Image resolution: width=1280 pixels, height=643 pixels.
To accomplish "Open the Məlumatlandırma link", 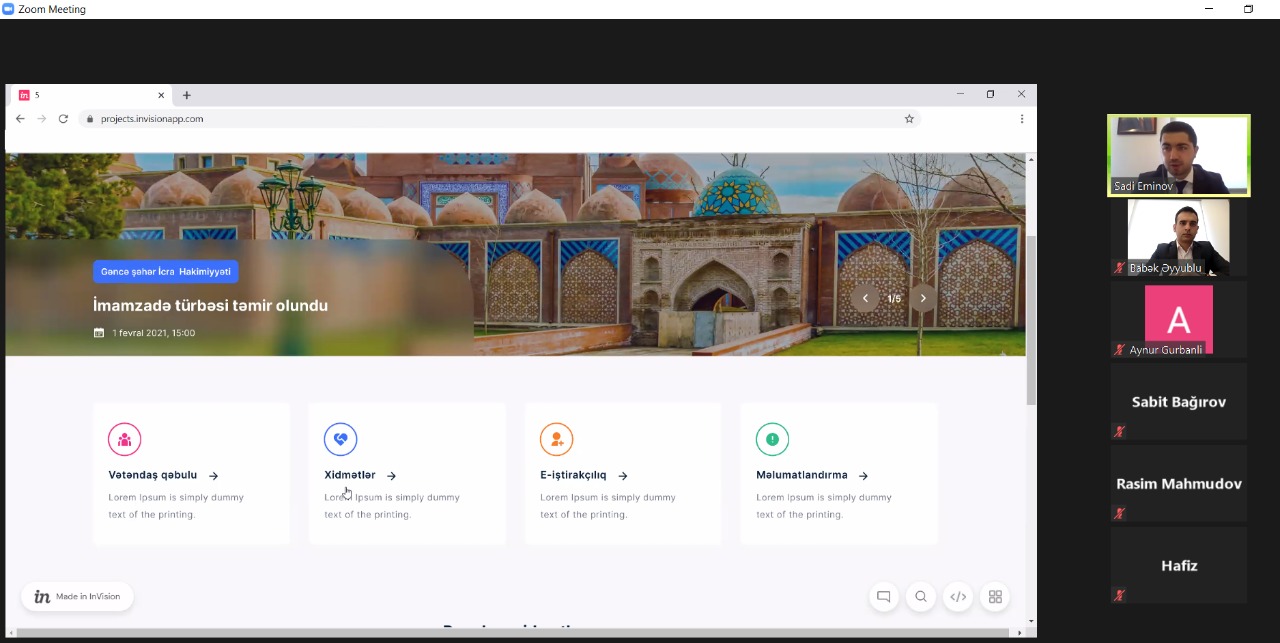I will click(802, 475).
